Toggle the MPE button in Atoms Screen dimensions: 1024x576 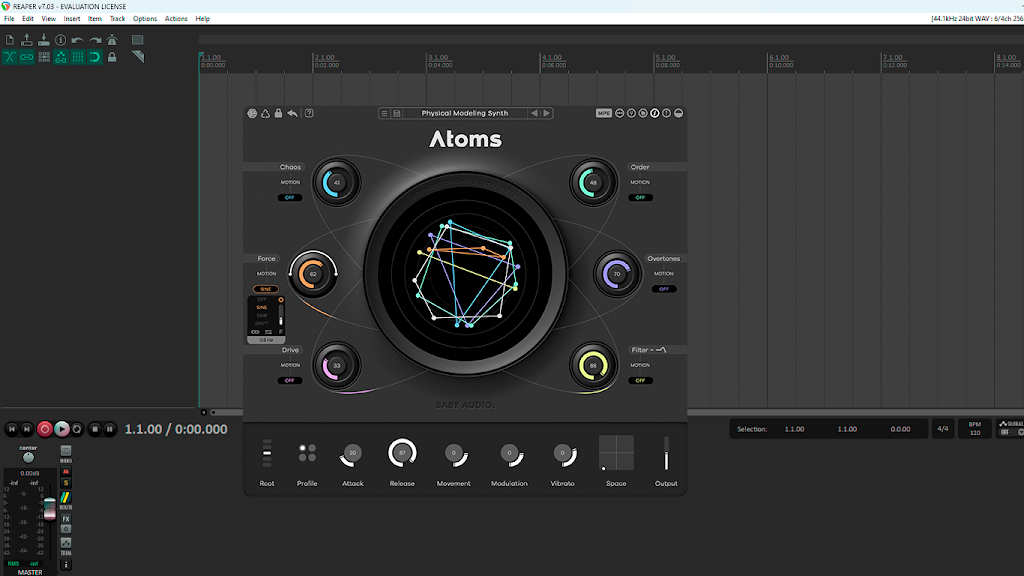coord(603,114)
